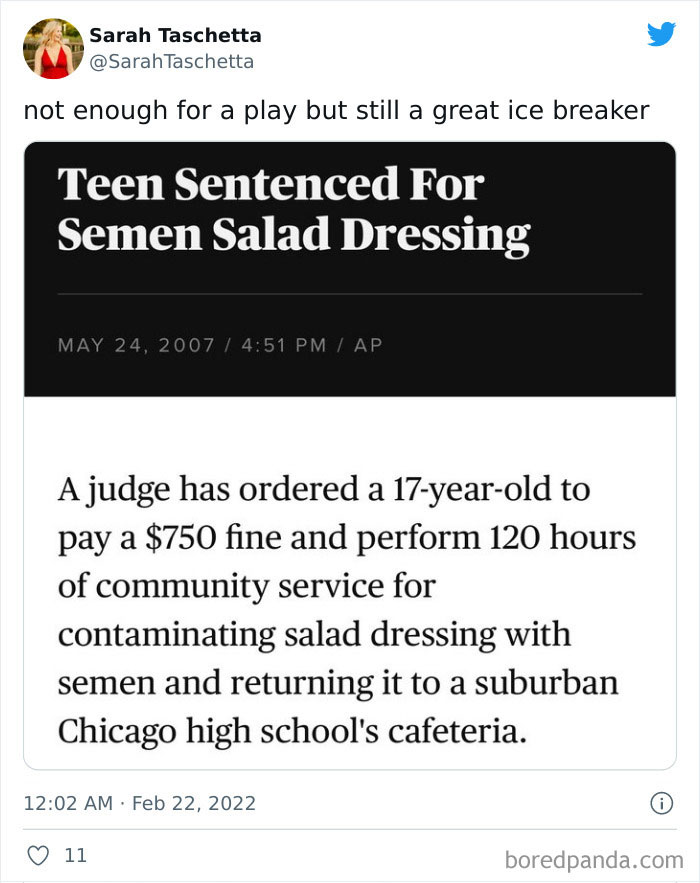This screenshot has width=700, height=883.
Task: Click the divider line under the headline
Action: point(350,291)
